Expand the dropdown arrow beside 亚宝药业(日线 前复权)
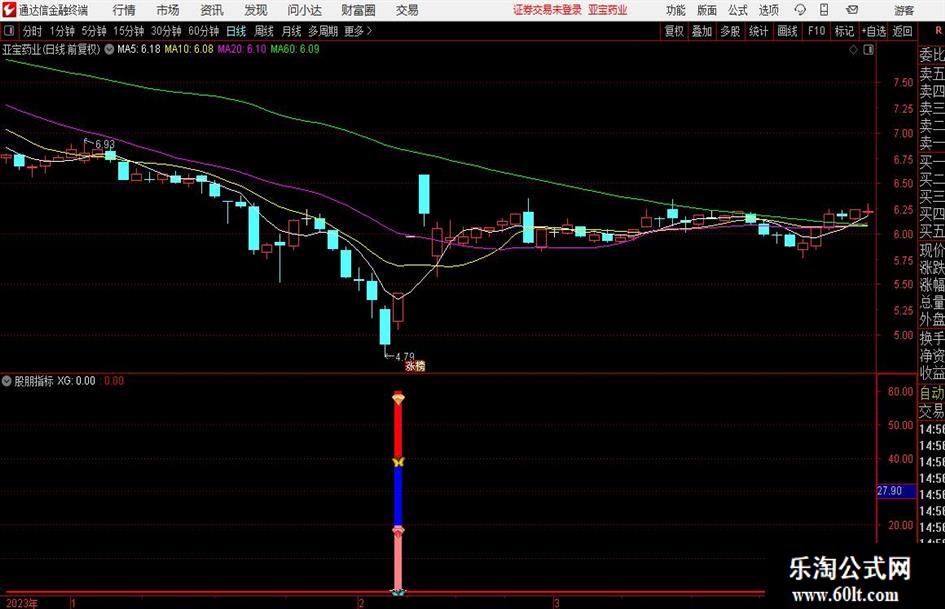Image resolution: width=945 pixels, height=609 pixels. pos(109,49)
